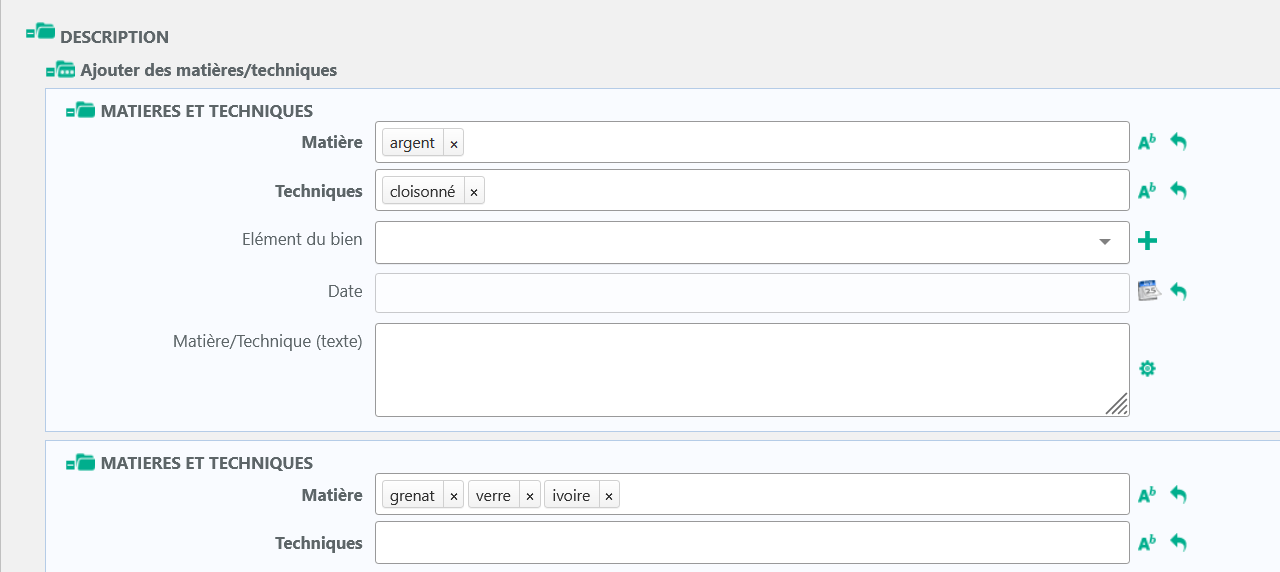Open settings gear for Matière/Technique text
This screenshot has height=572, width=1280.
(1148, 369)
